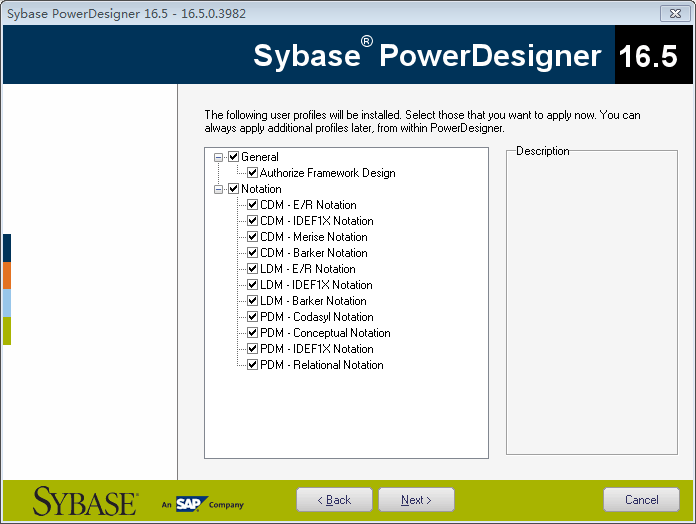Uncheck the General profile group checkbox

[x=233, y=157]
